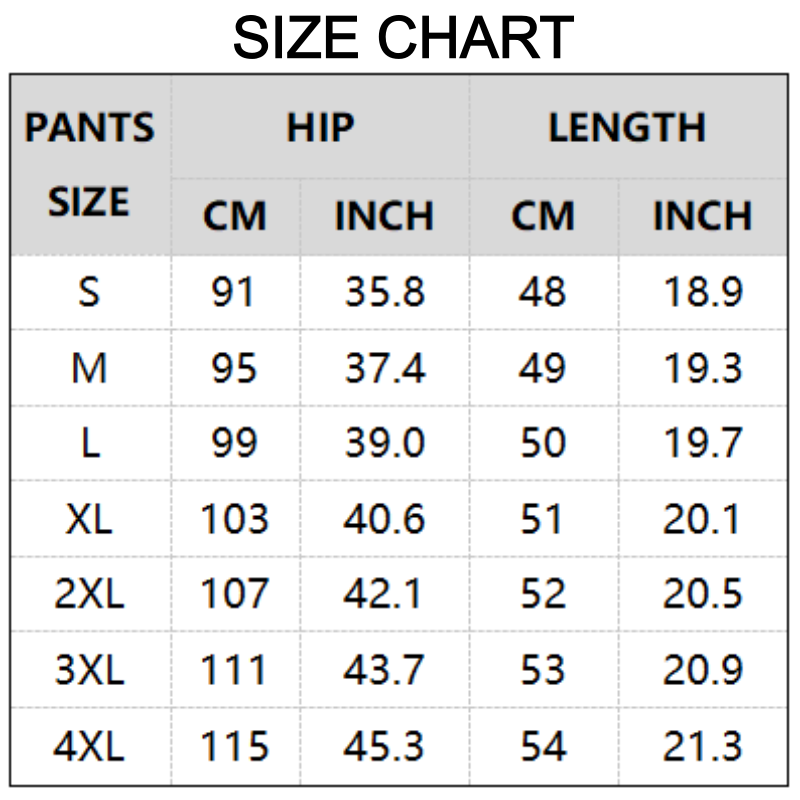Click the 39.0 hip inch cell

point(385,443)
